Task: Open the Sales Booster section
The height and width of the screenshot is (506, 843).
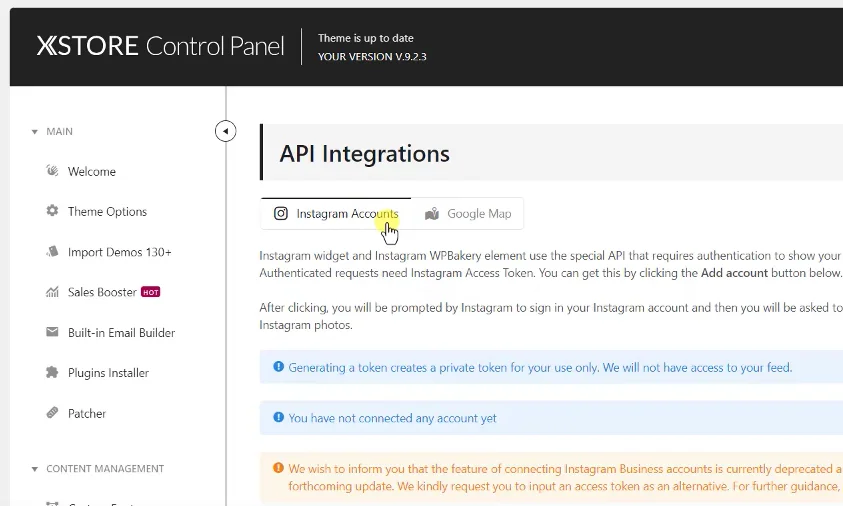Action: pos(102,292)
